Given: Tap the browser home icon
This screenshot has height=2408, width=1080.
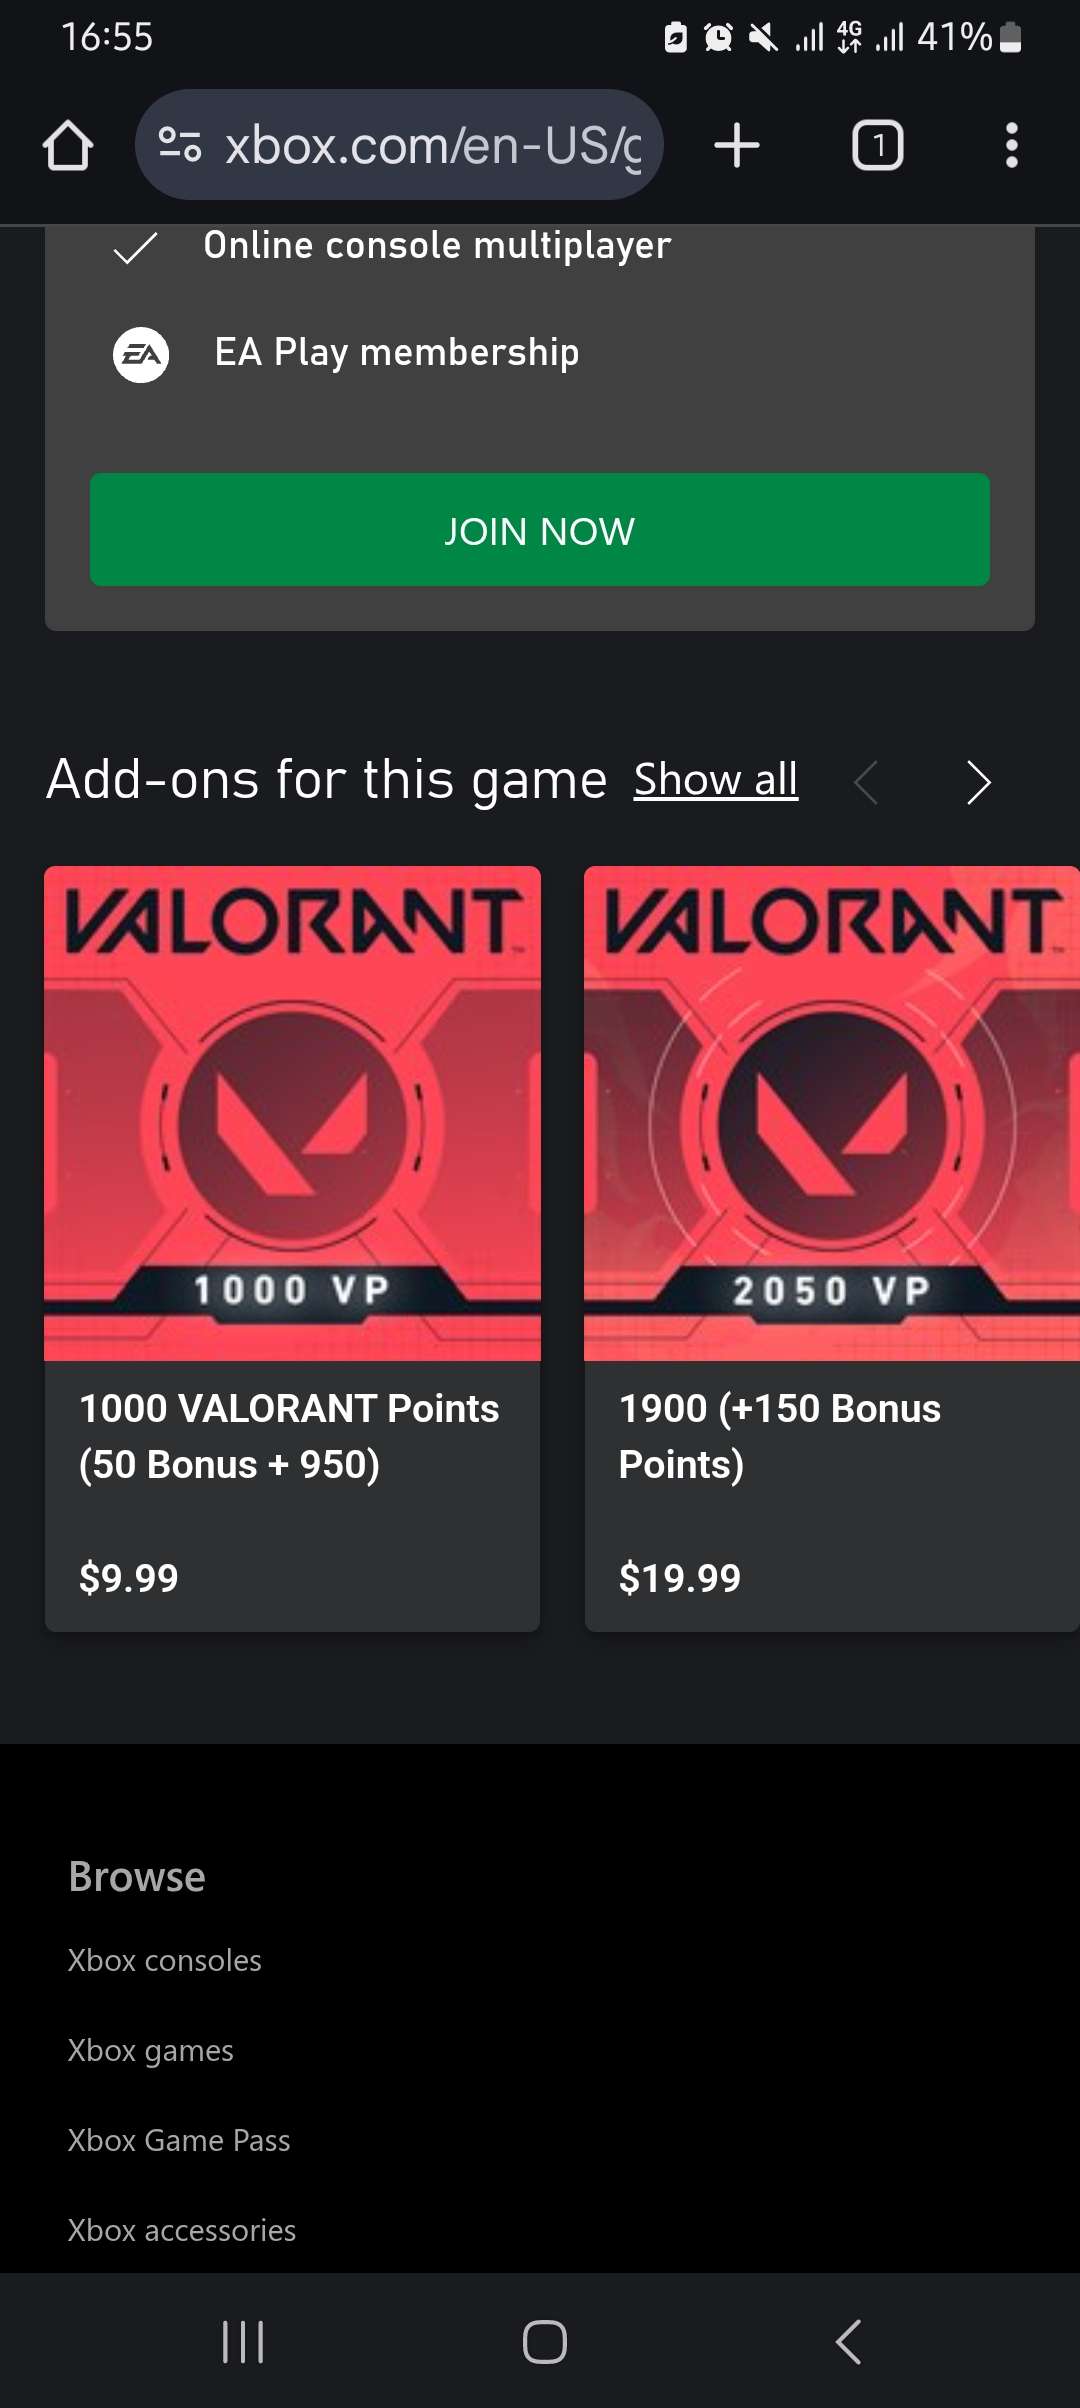Looking at the screenshot, I should pos(68,146).
